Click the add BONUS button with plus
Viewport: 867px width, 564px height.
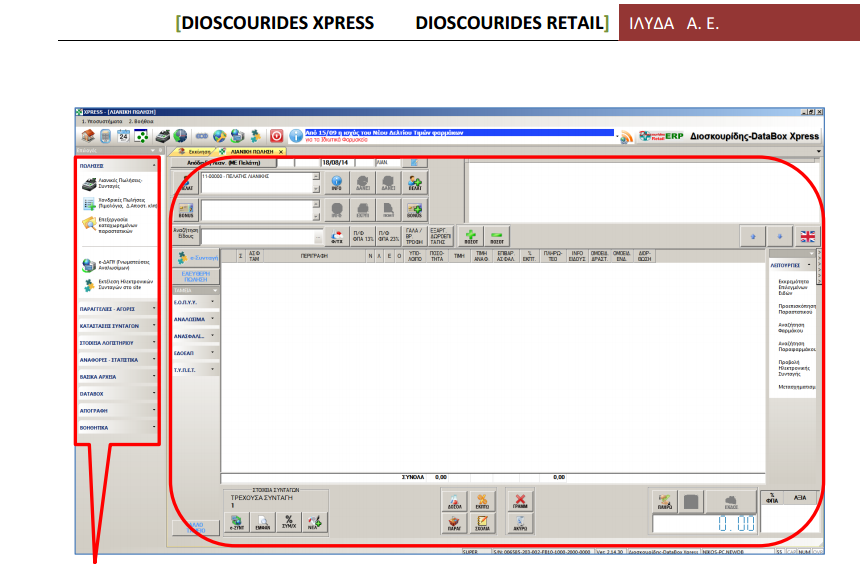415,210
